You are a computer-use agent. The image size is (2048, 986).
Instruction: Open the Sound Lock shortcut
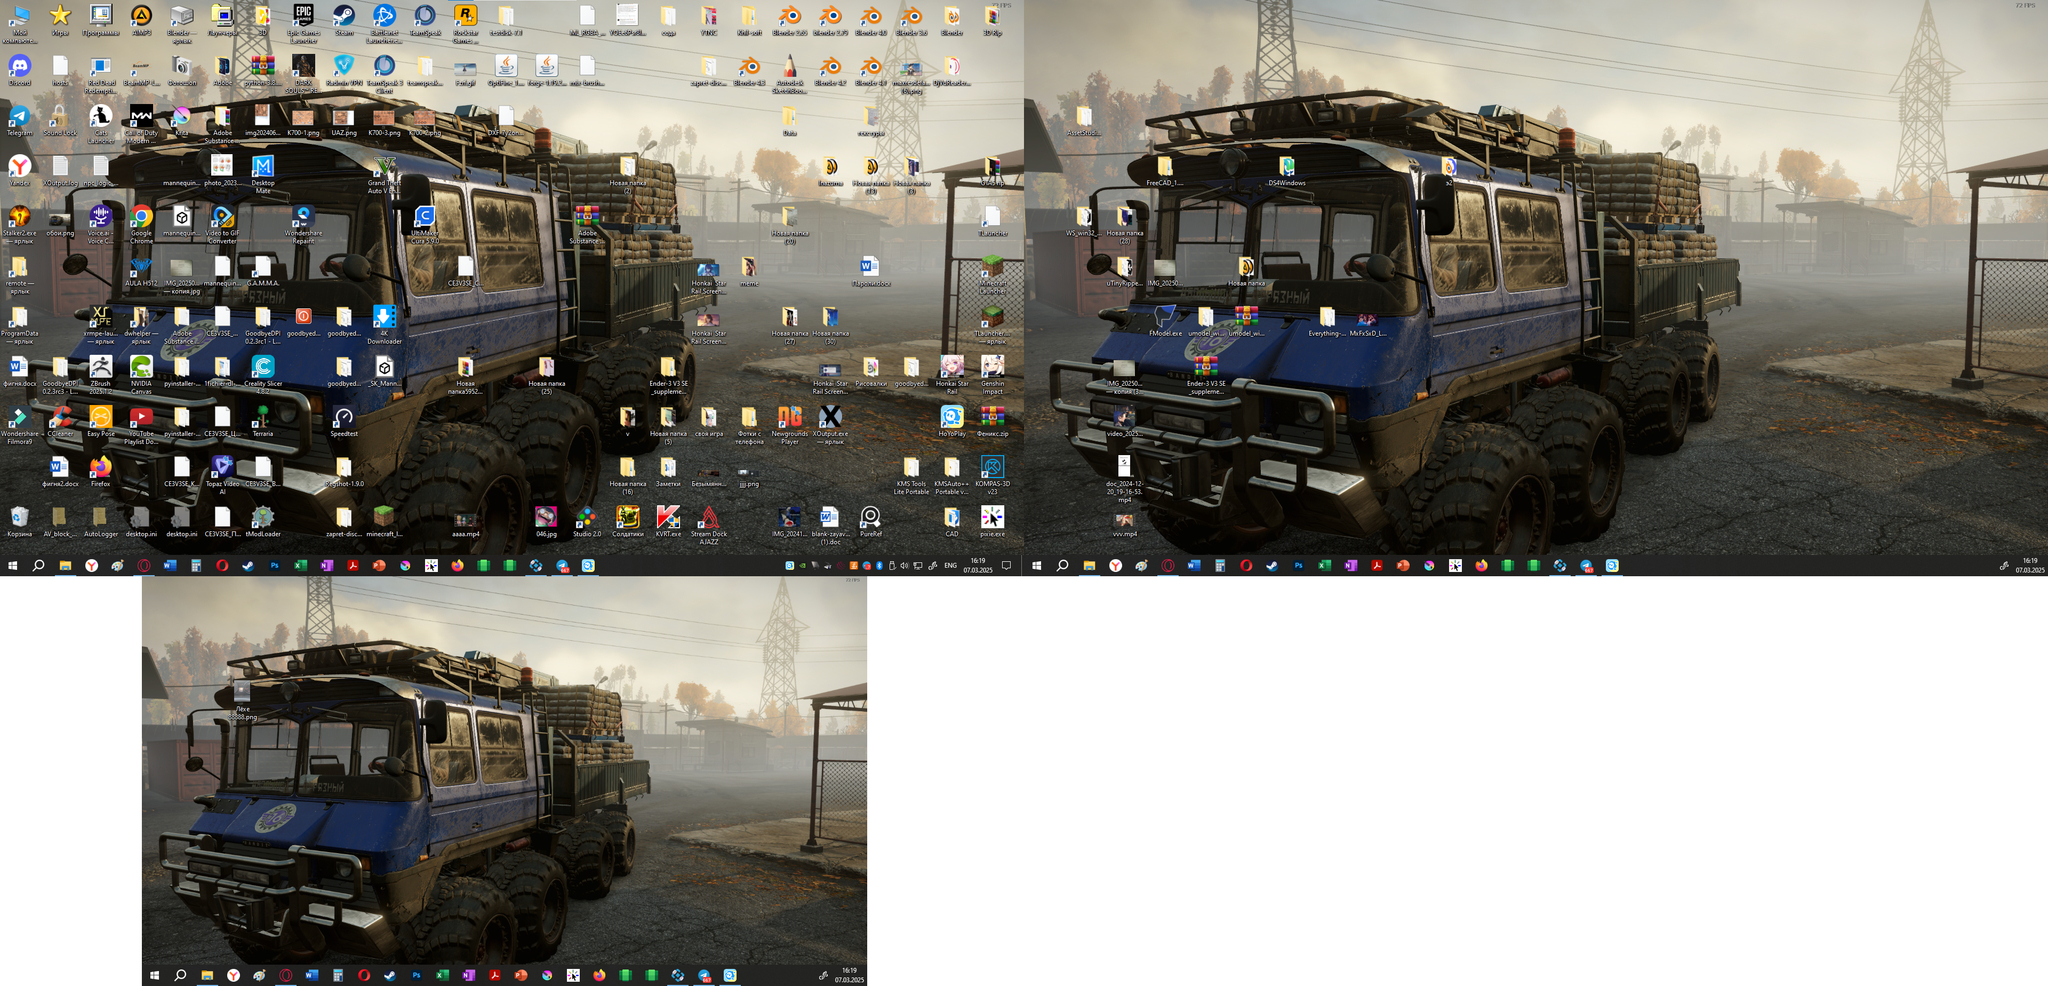(60, 121)
